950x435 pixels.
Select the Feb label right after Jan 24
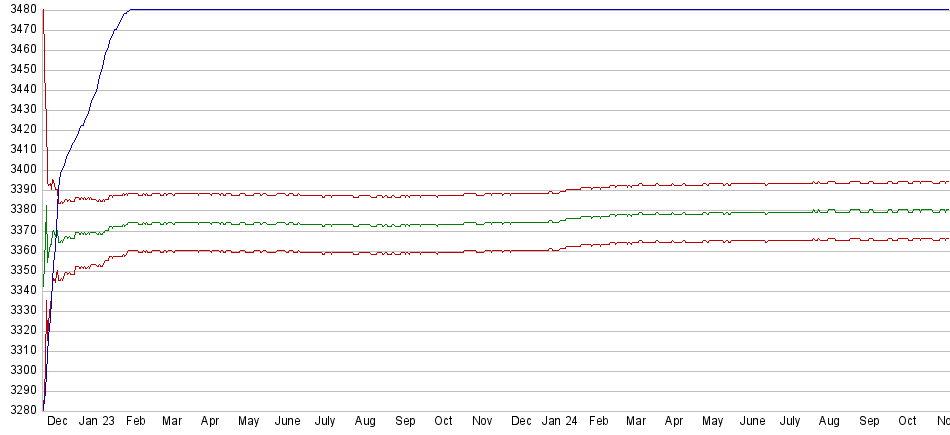click(598, 422)
